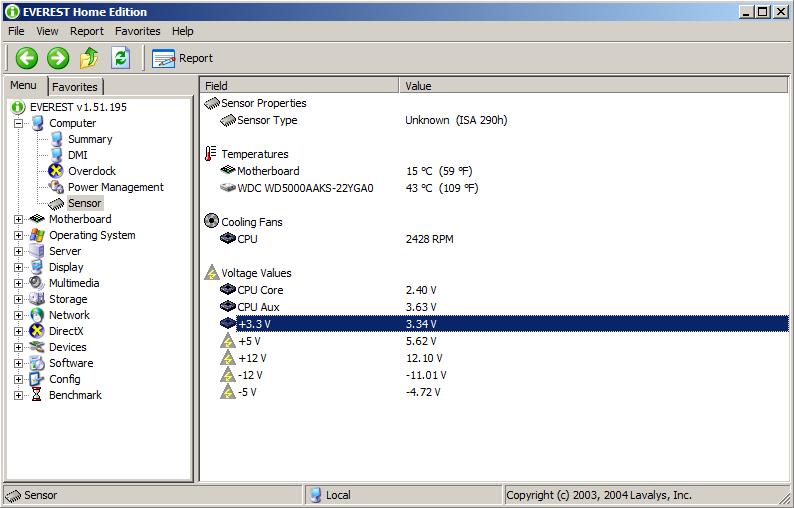The height and width of the screenshot is (508, 794).
Task: Click the Motherboard chip icon in tree
Action: click(x=37, y=219)
